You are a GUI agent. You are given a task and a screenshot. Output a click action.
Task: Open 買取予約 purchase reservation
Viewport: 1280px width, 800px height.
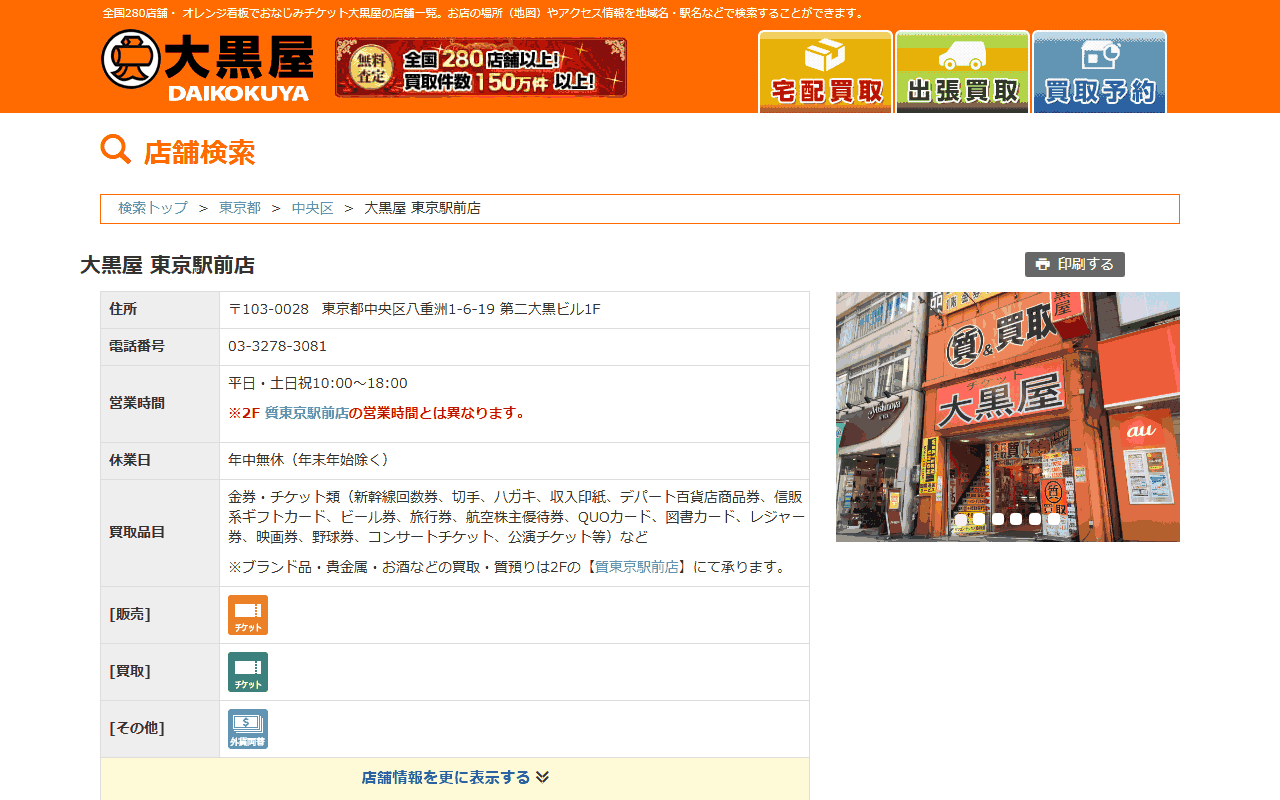pos(1099,72)
